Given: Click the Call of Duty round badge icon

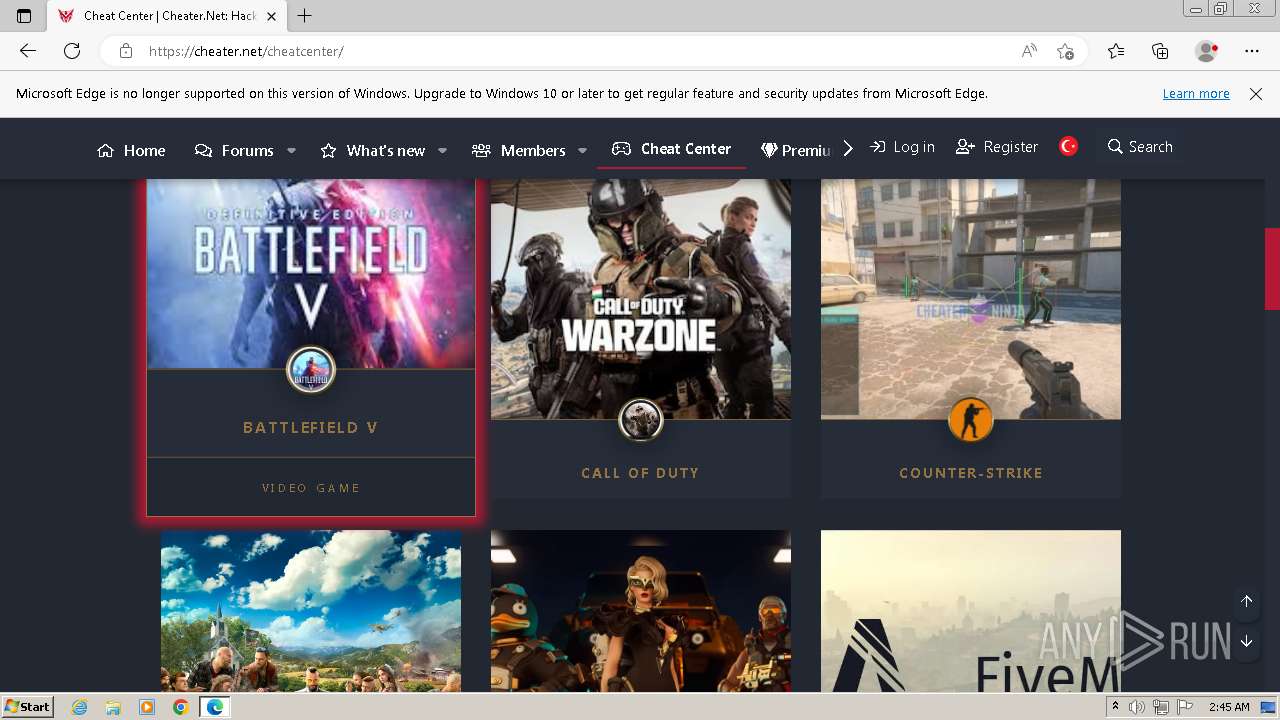Looking at the screenshot, I should click(x=641, y=420).
